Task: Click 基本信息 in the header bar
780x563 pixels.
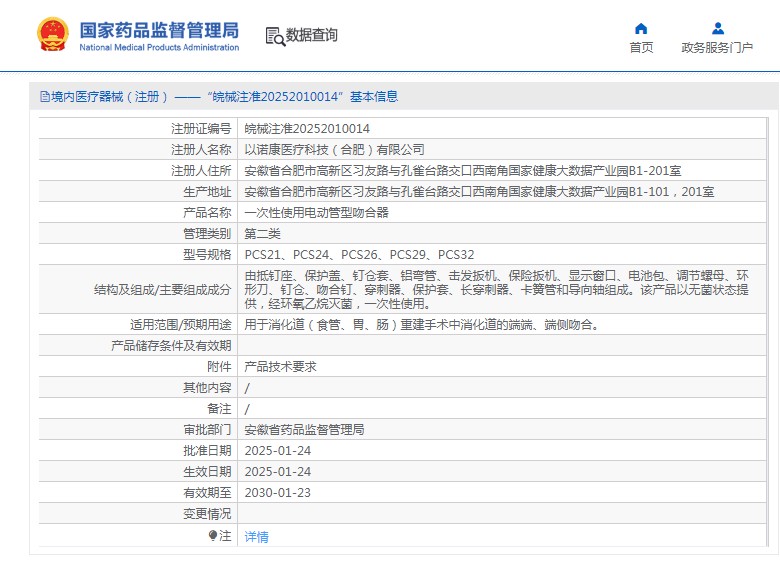Action: click(374, 96)
